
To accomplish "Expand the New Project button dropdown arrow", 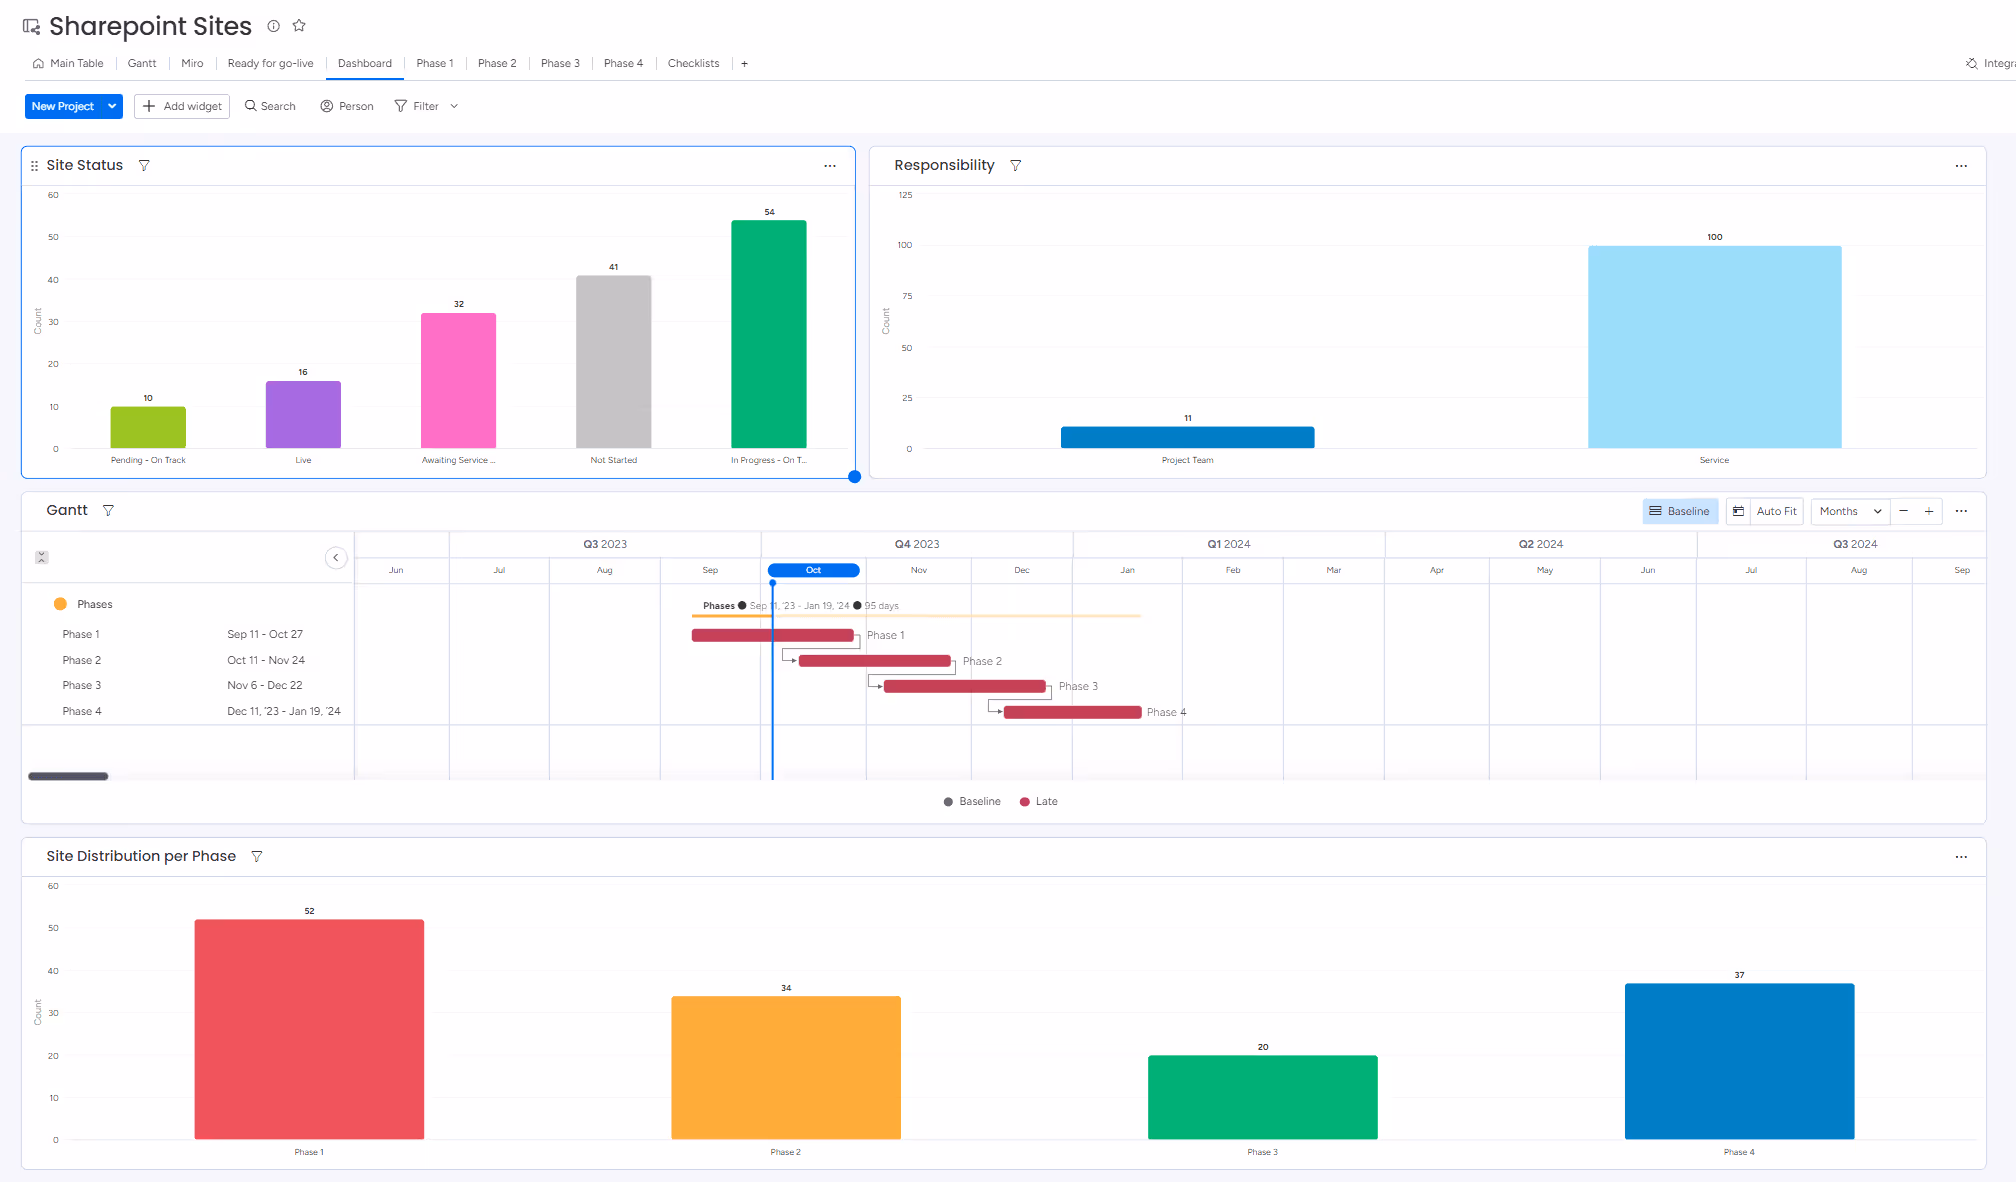I will pyautogui.click(x=111, y=106).
